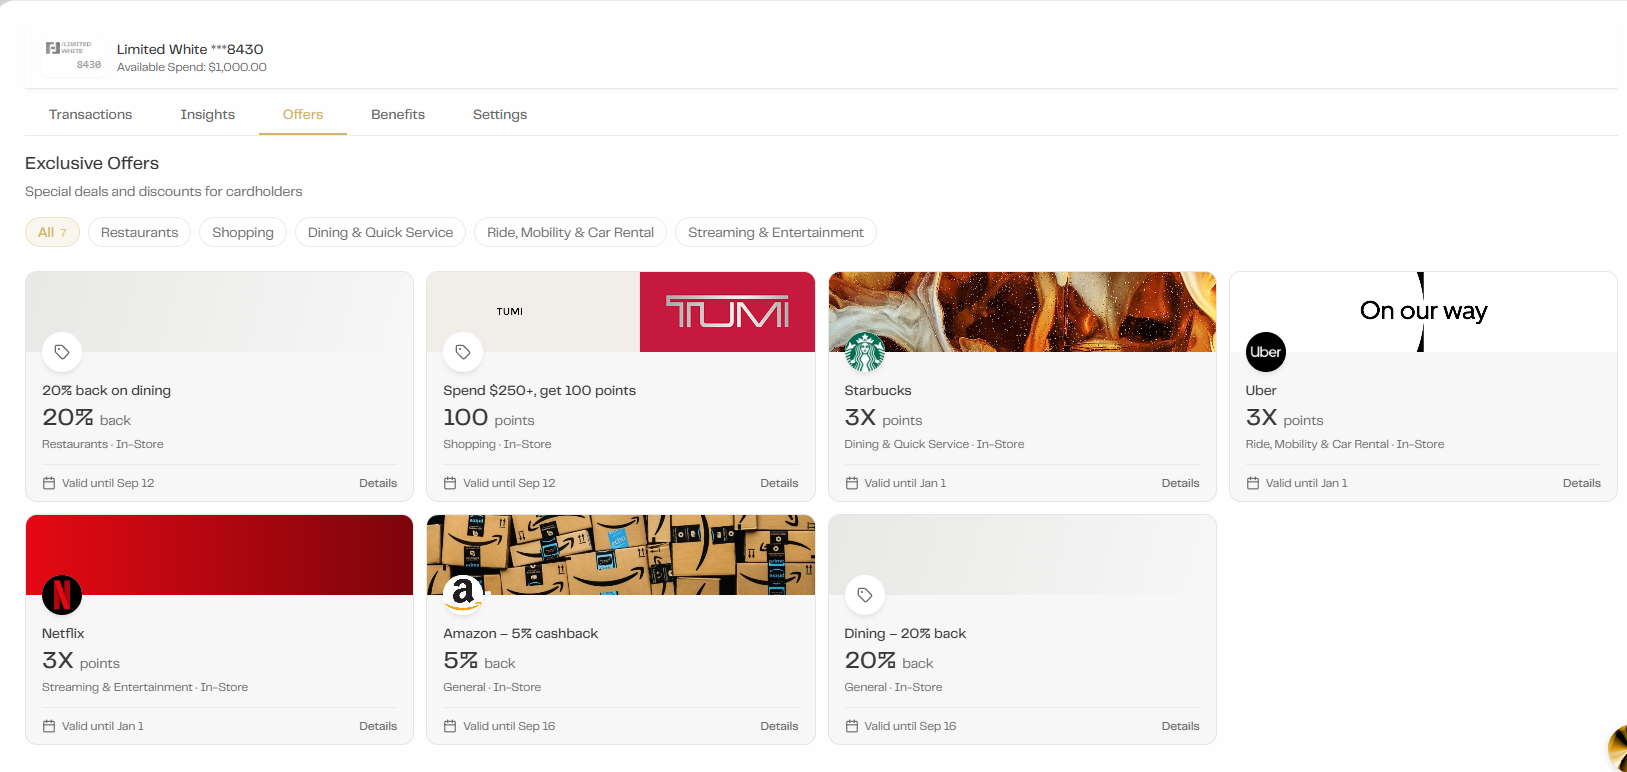This screenshot has height=772, width=1627.
Task: Click calendar icon on Netflix offer
Action: click(49, 726)
